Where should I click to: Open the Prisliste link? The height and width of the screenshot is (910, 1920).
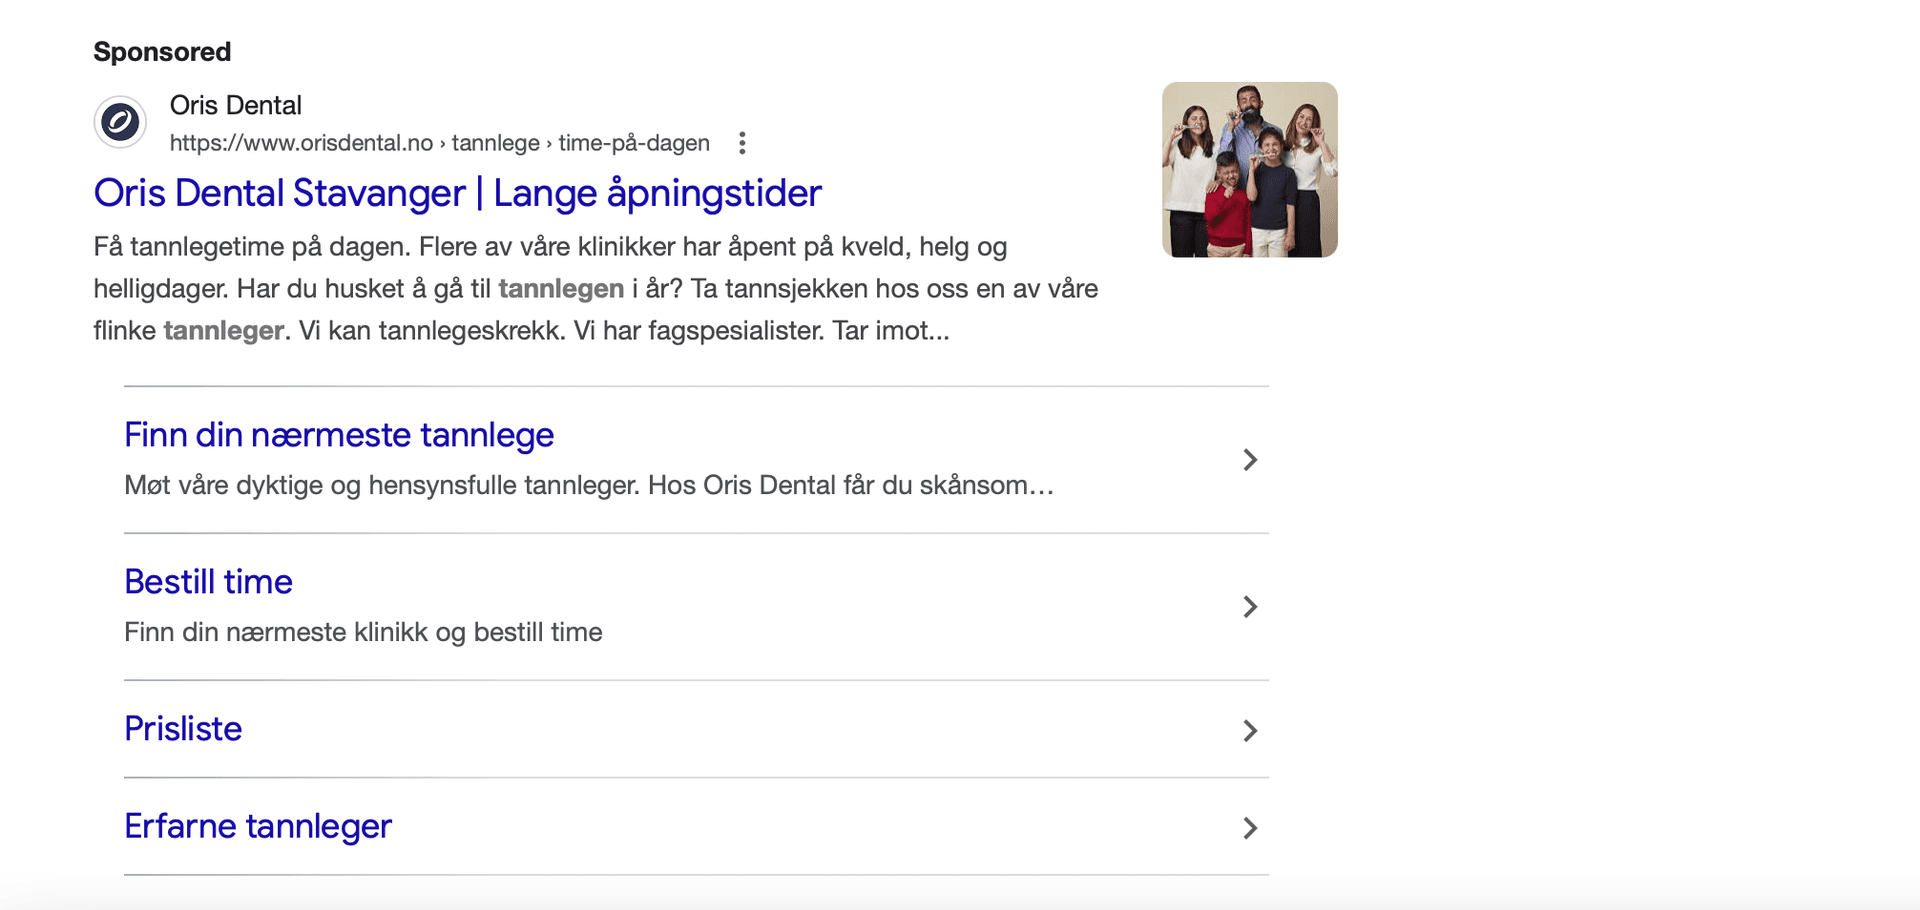point(183,729)
